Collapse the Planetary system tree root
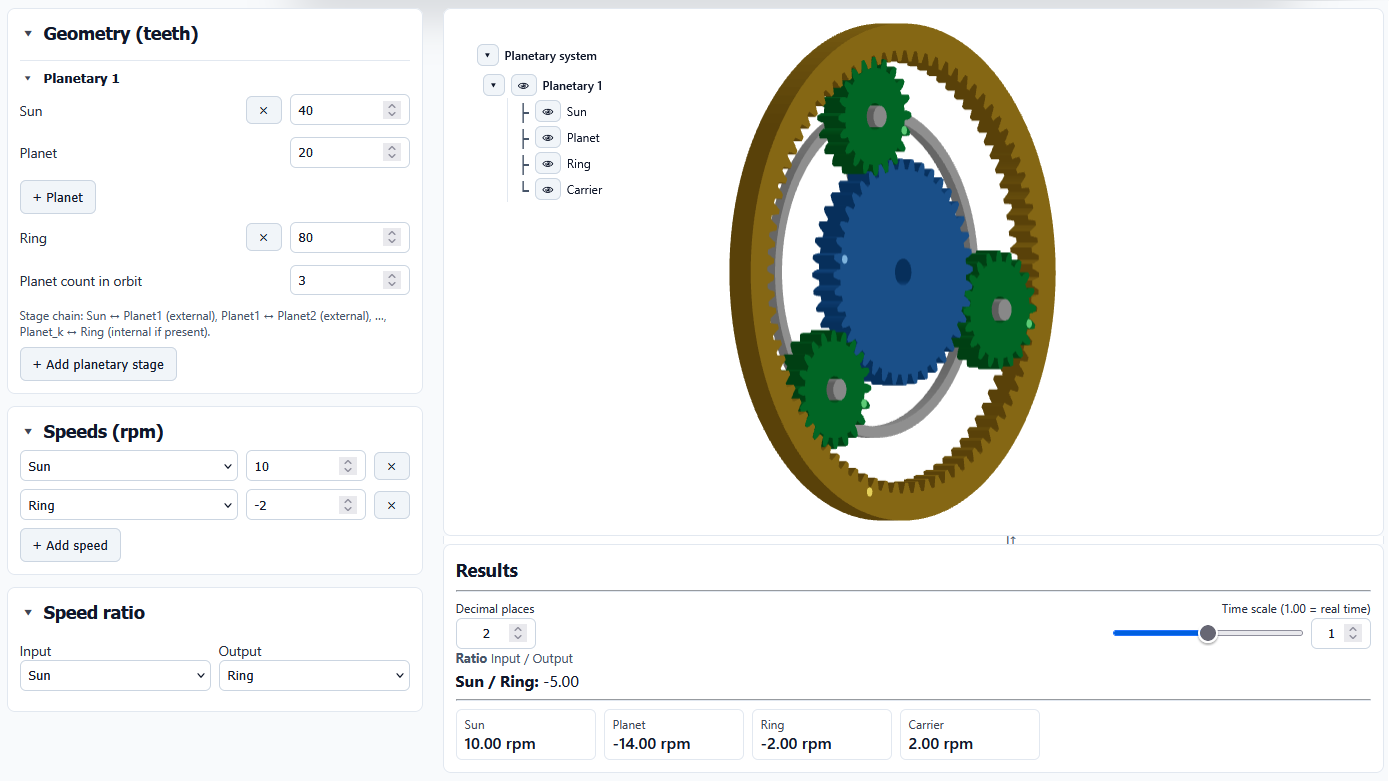 click(x=488, y=56)
